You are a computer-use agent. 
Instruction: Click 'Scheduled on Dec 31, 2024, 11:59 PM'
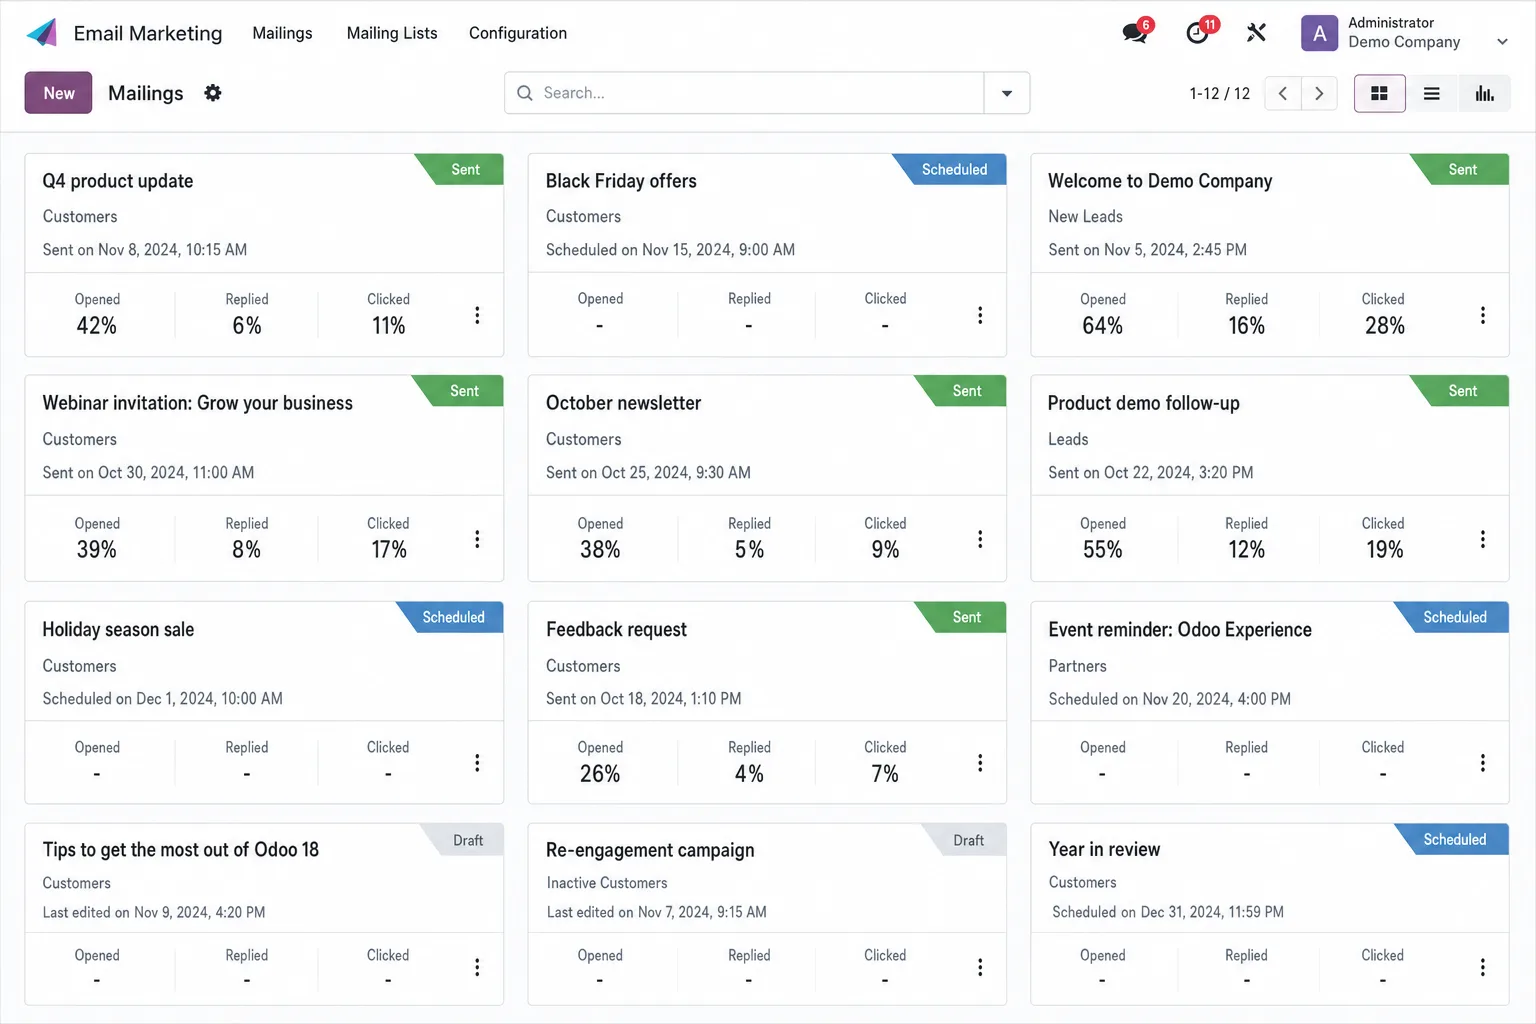pos(1168,912)
